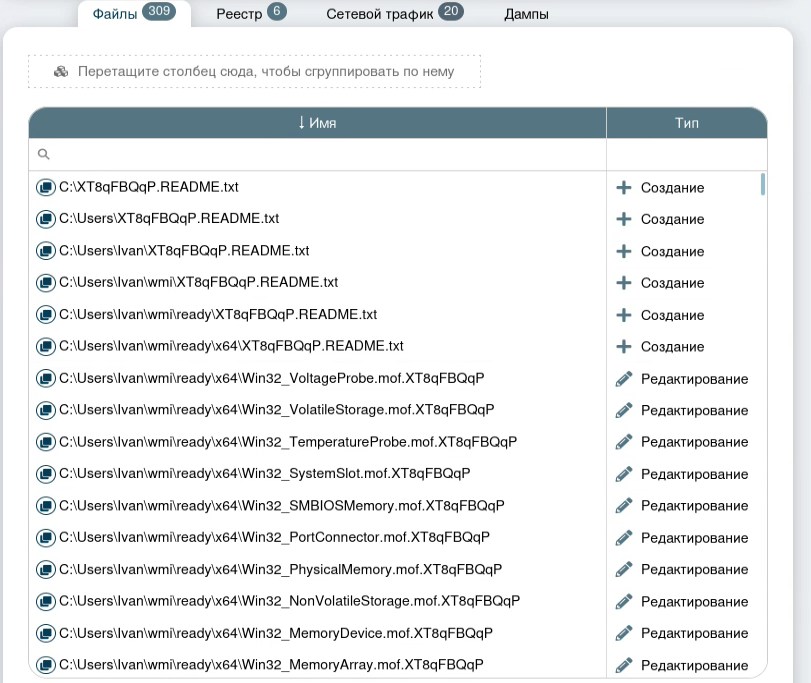
Task: Click the search magnifier icon in filter row
Action: pyautogui.click(x=44, y=155)
